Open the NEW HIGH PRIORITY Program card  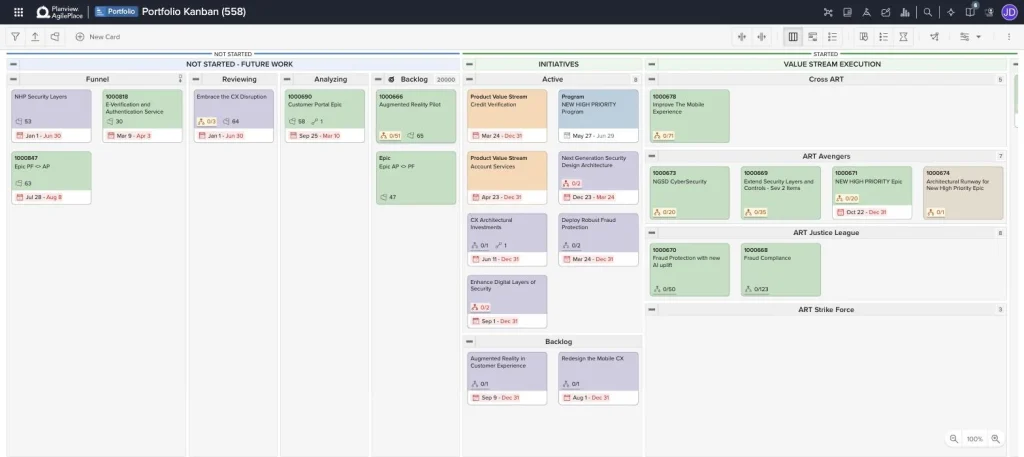click(598, 116)
